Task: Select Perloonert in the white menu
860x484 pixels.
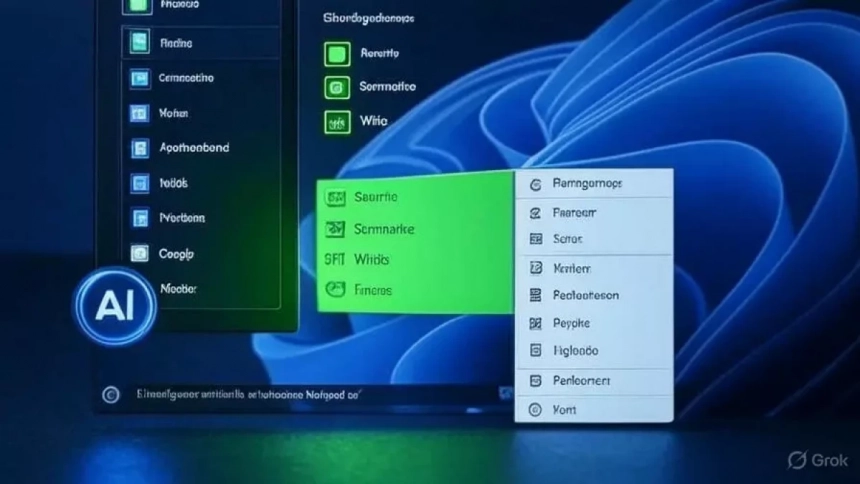Action: pos(581,381)
